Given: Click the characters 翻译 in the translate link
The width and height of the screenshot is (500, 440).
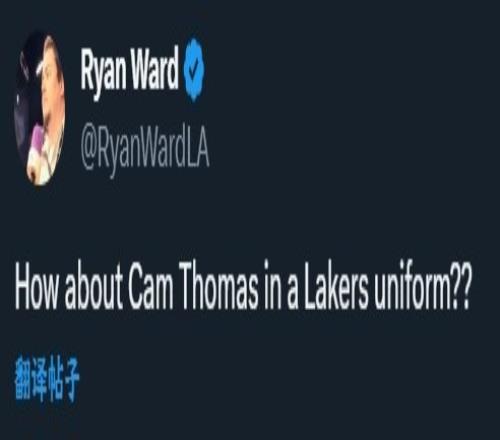Looking at the screenshot, I should click(30, 378).
